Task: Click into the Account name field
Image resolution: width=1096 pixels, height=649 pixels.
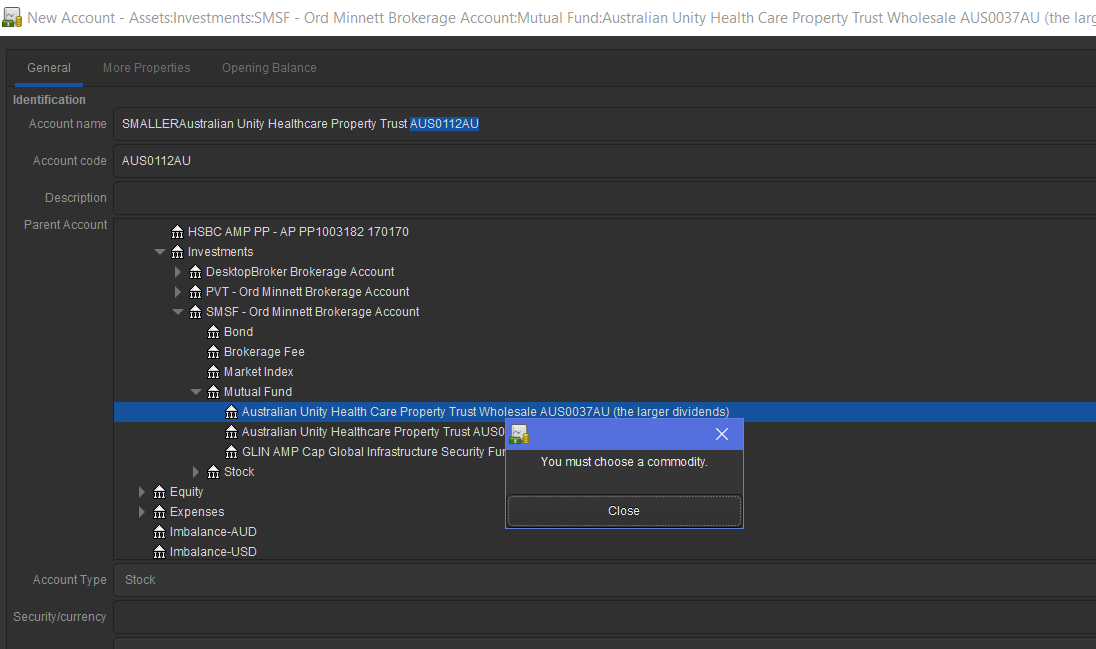Action: tap(605, 124)
